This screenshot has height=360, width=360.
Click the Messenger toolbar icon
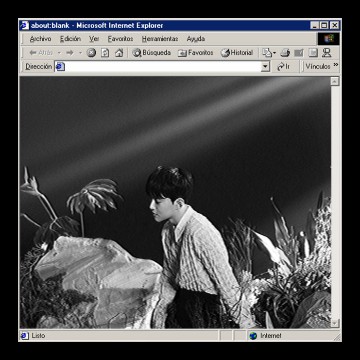326,53
